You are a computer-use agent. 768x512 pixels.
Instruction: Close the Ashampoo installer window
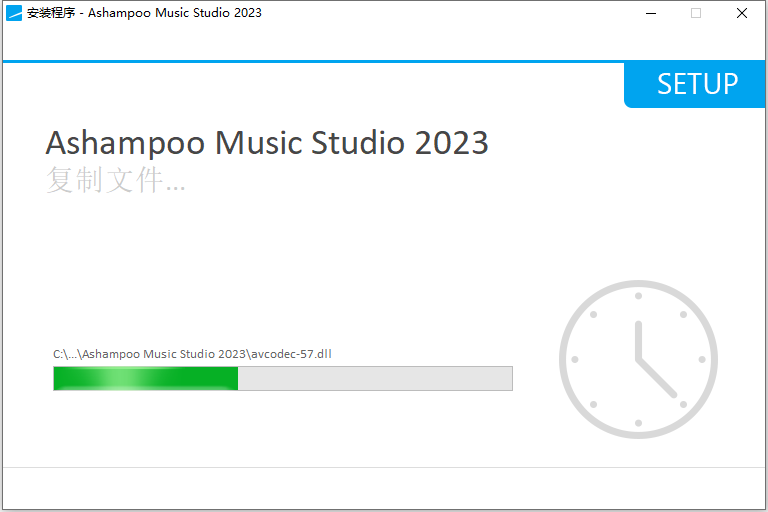pos(742,13)
